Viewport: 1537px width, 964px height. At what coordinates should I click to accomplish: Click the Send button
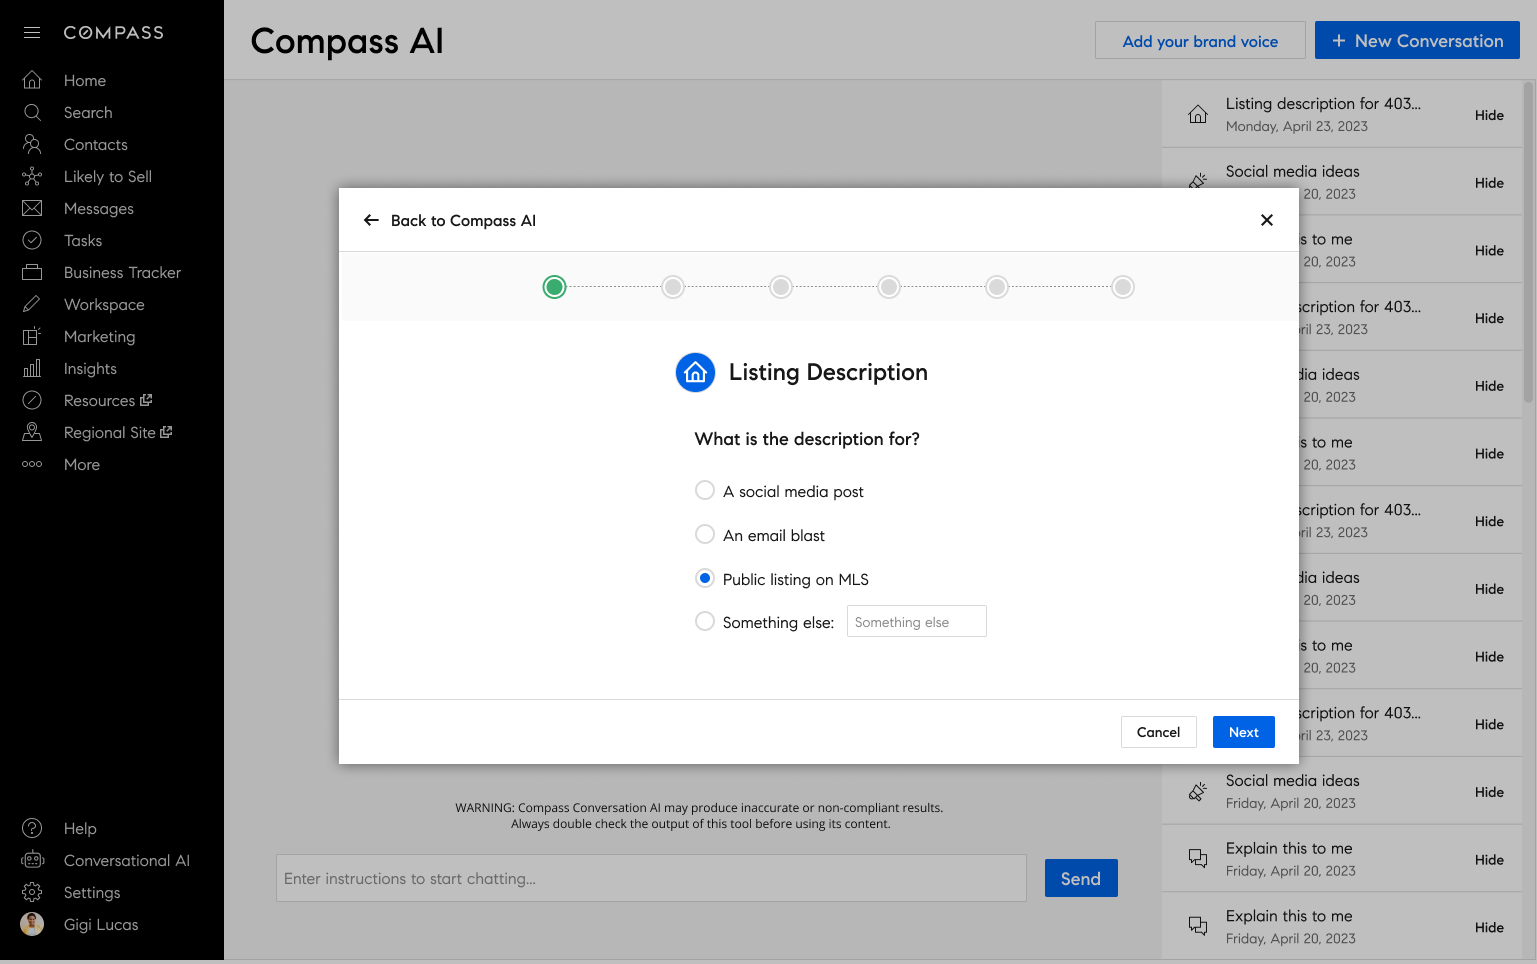pos(1081,878)
